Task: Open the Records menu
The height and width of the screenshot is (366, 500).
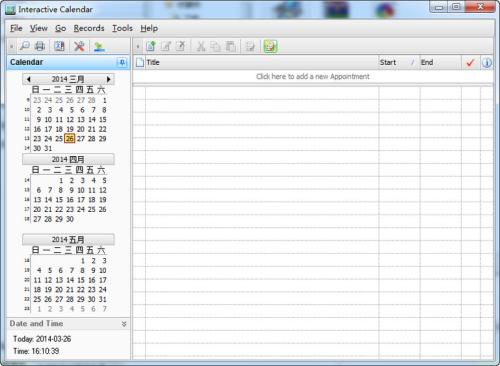Action: (x=89, y=28)
